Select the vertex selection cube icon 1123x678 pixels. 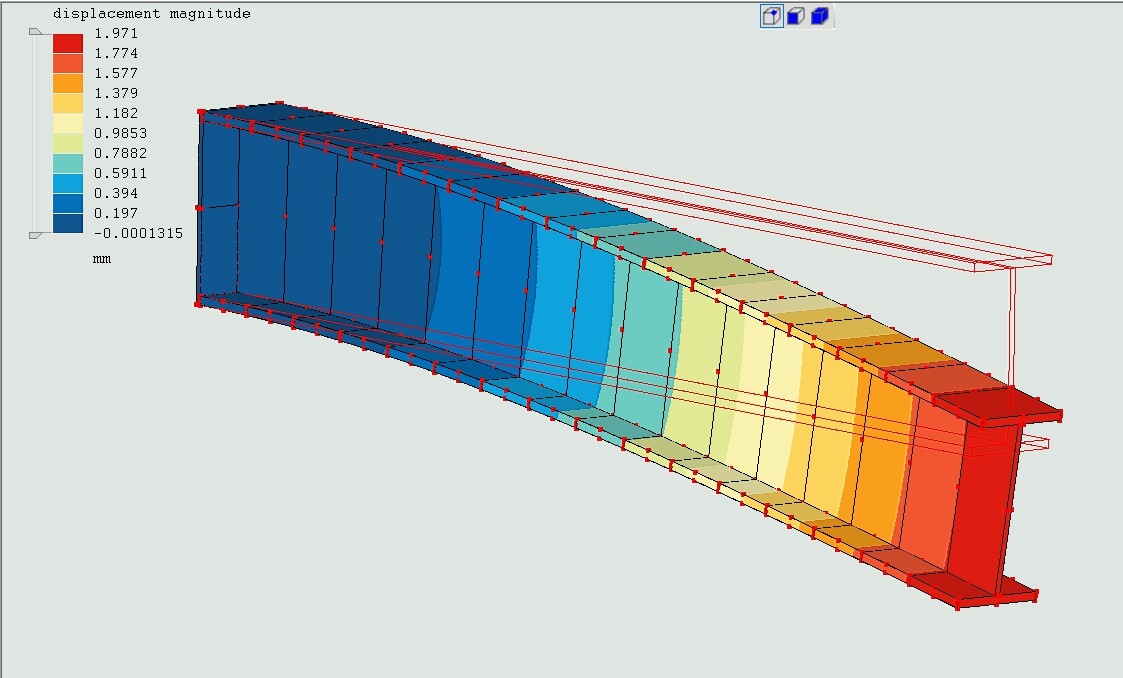coord(772,16)
